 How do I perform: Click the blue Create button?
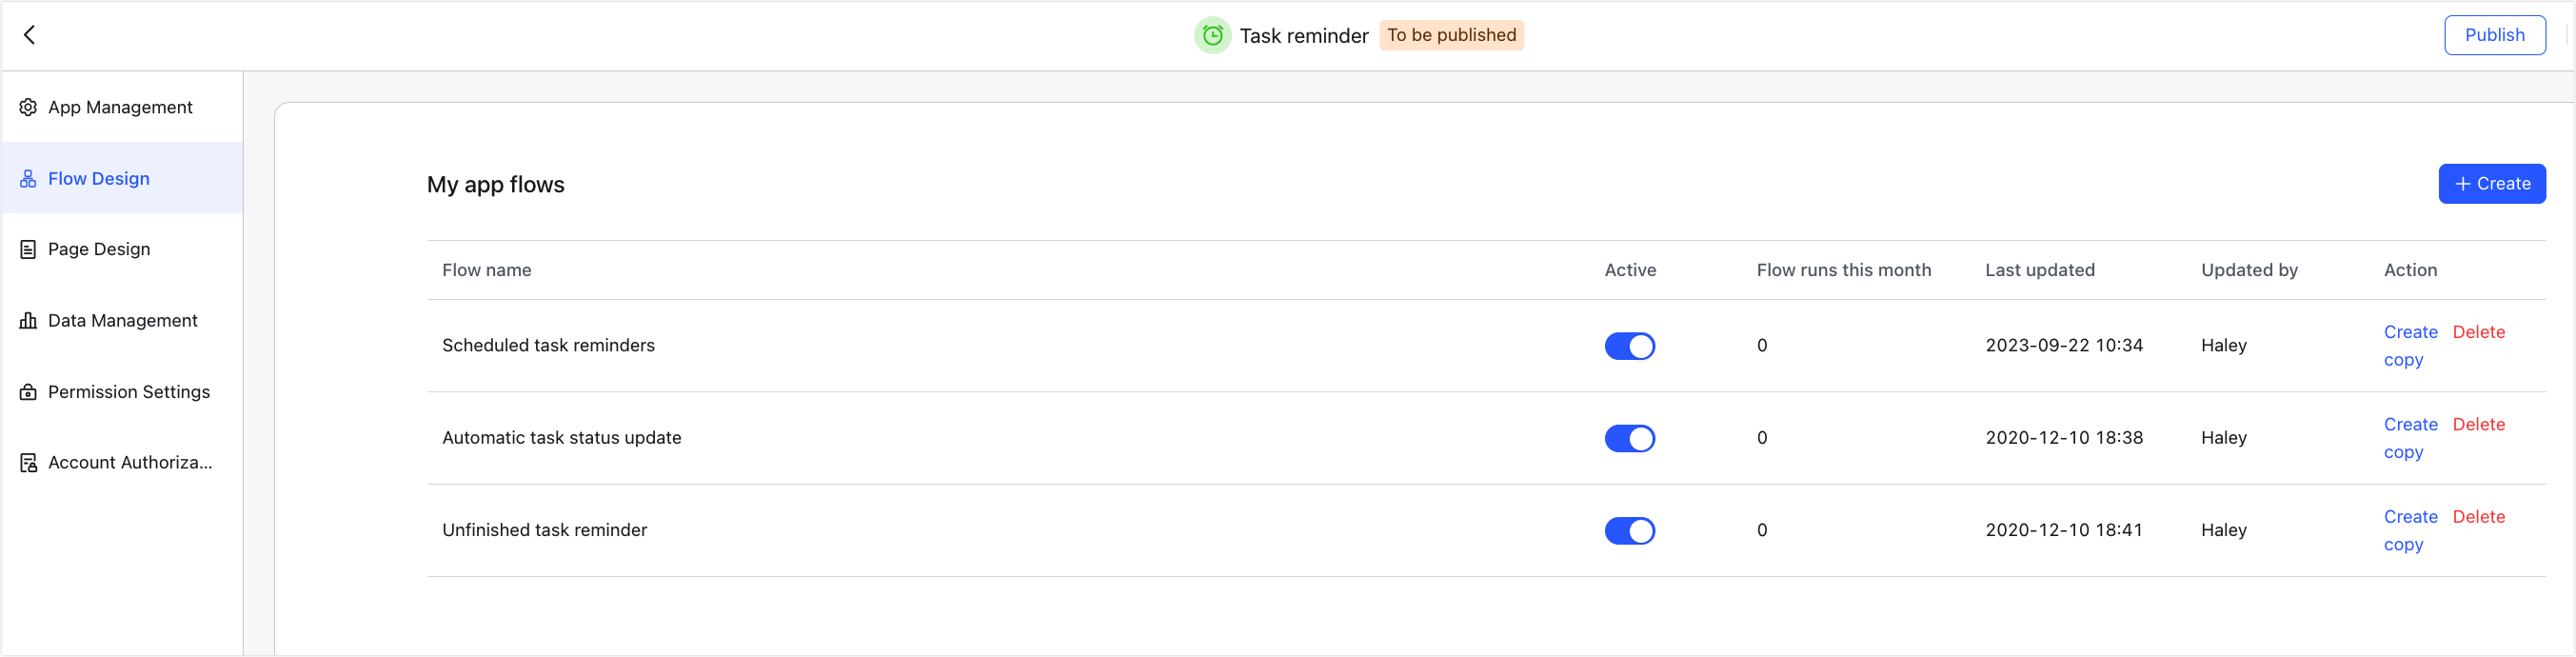coord(2491,184)
